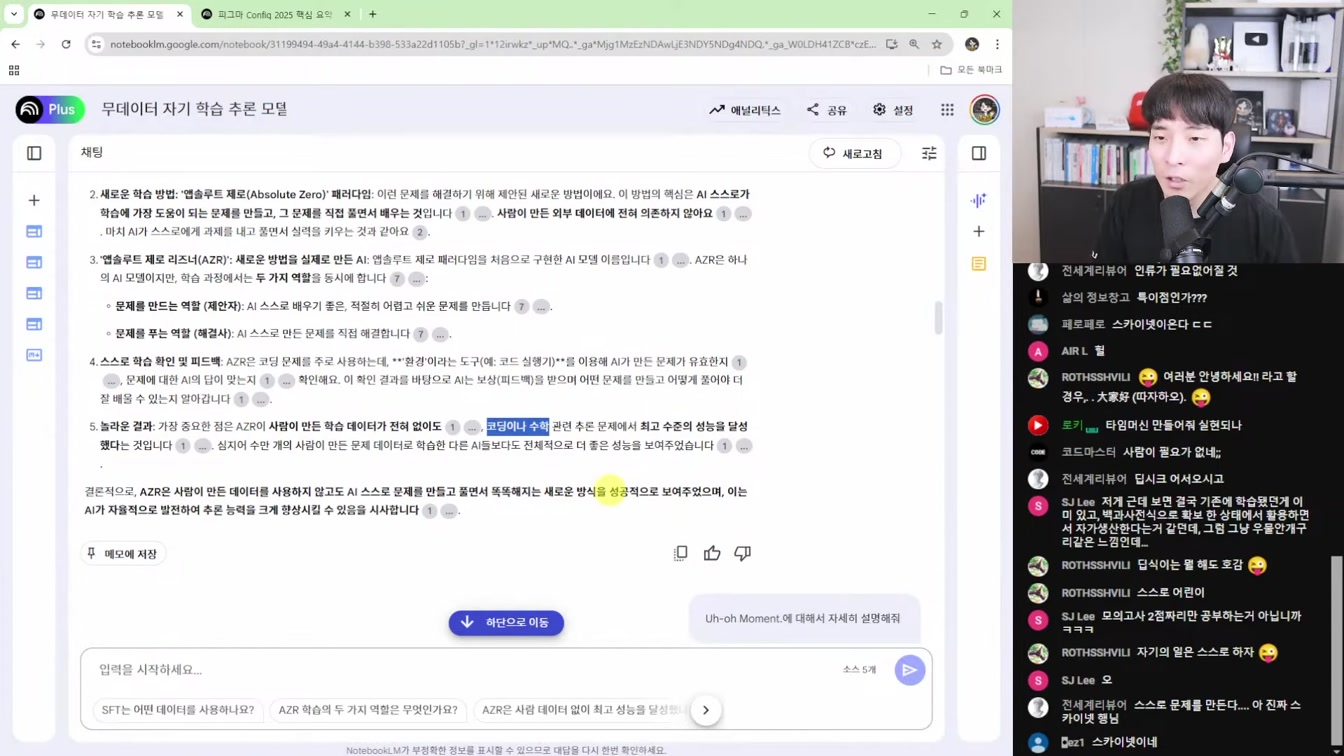Screen dimensions: 1344x756
Task: Click the 입력을 시작하세요 chat input field
Action: click(460, 669)
